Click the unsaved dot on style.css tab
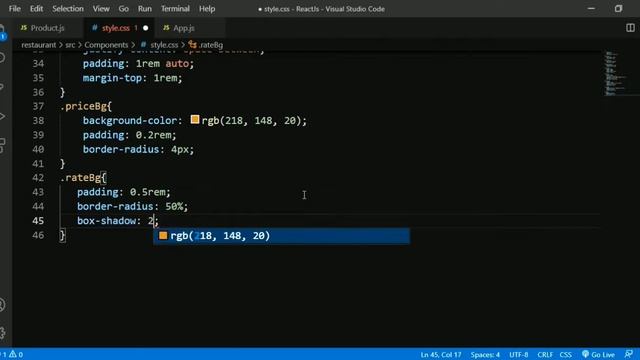 [x=146, y=28]
